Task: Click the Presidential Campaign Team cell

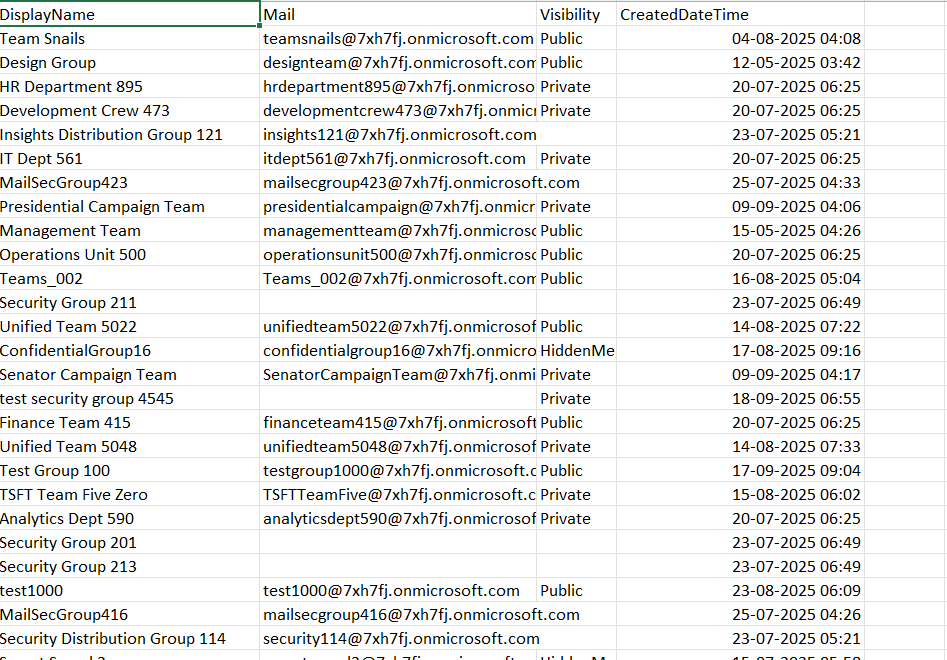Action: 129,207
